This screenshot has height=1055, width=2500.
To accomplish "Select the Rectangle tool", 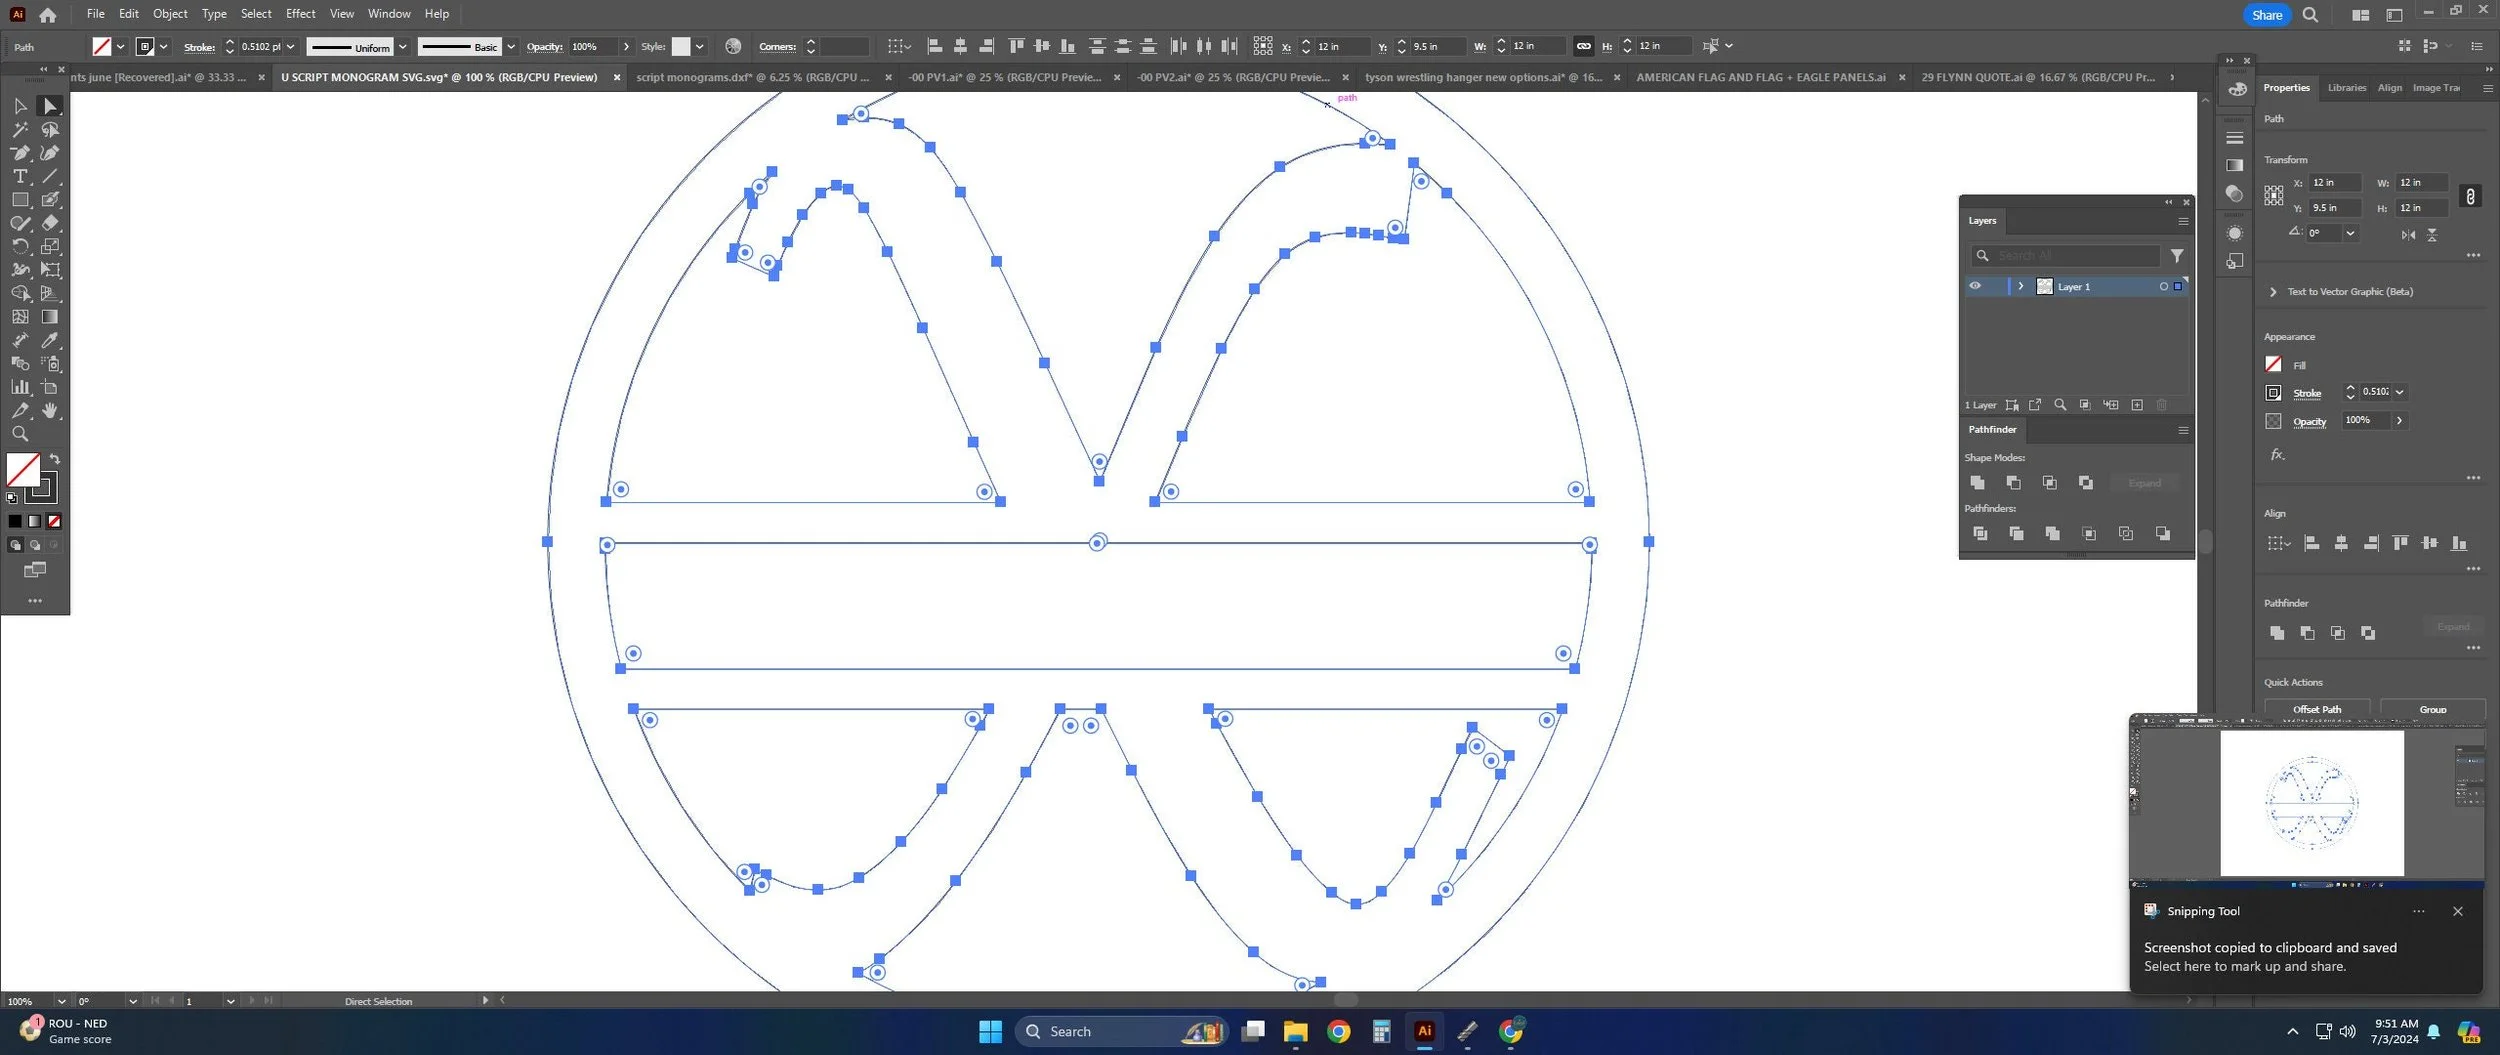I will click(20, 200).
